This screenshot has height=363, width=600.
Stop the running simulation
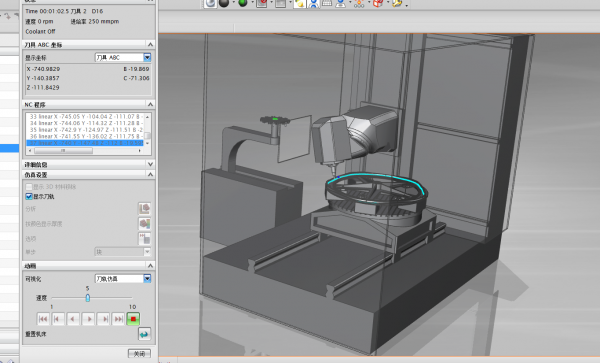click(x=133, y=318)
